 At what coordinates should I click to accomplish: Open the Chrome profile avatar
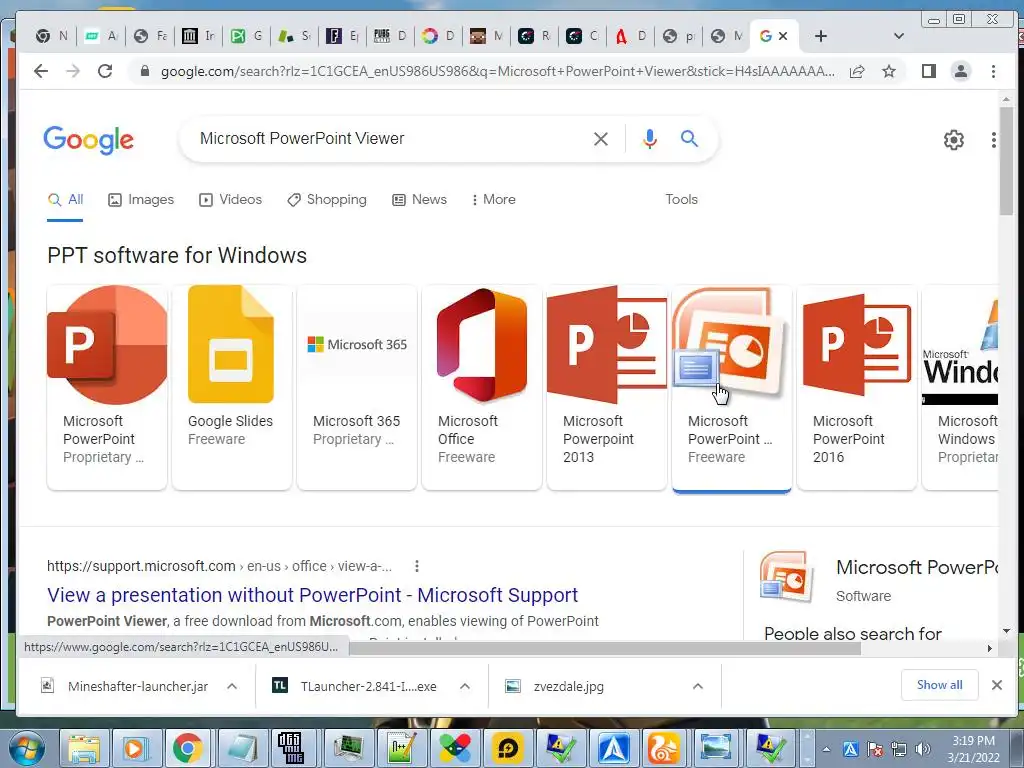tap(961, 71)
